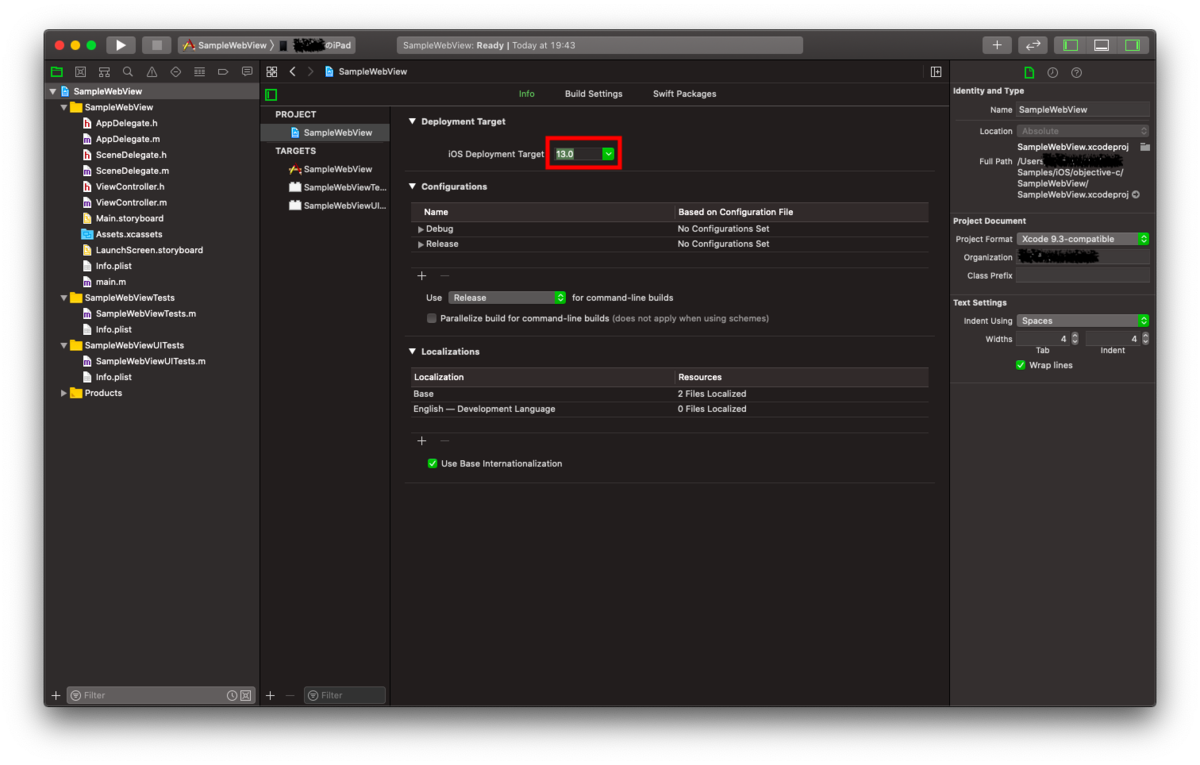Reveal Full Path in Finder arrow
The image size is (1200, 765).
click(x=1136, y=195)
